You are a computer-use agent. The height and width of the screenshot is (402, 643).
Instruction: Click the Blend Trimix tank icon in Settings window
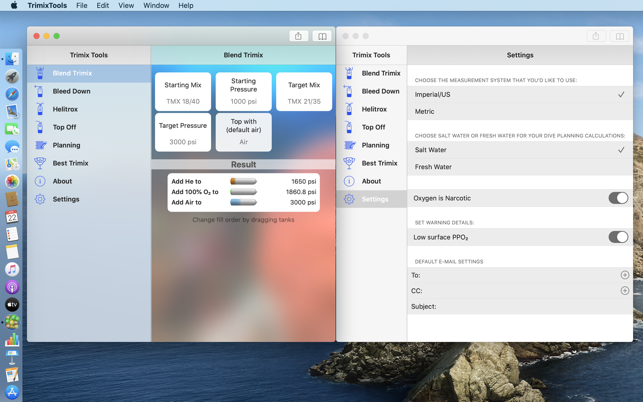[349, 73]
